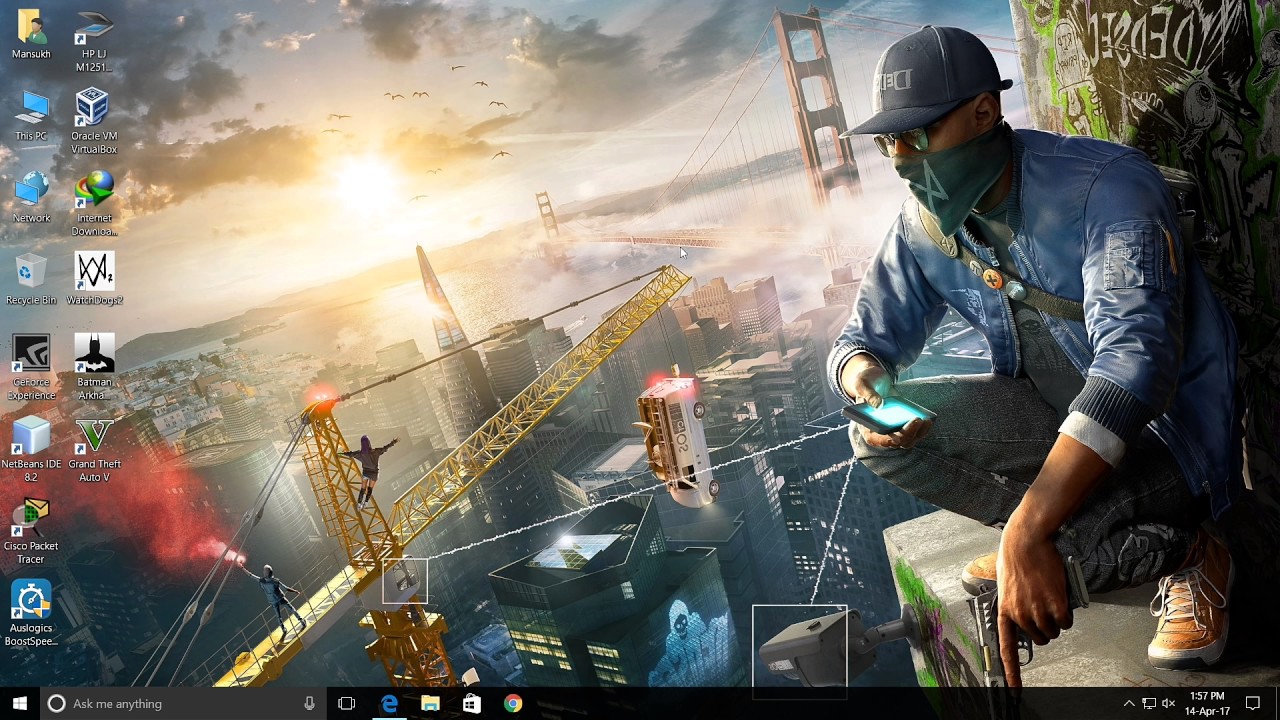Open the Mansukh user folder icon
Viewport: 1280px width, 720px height.
31,34
